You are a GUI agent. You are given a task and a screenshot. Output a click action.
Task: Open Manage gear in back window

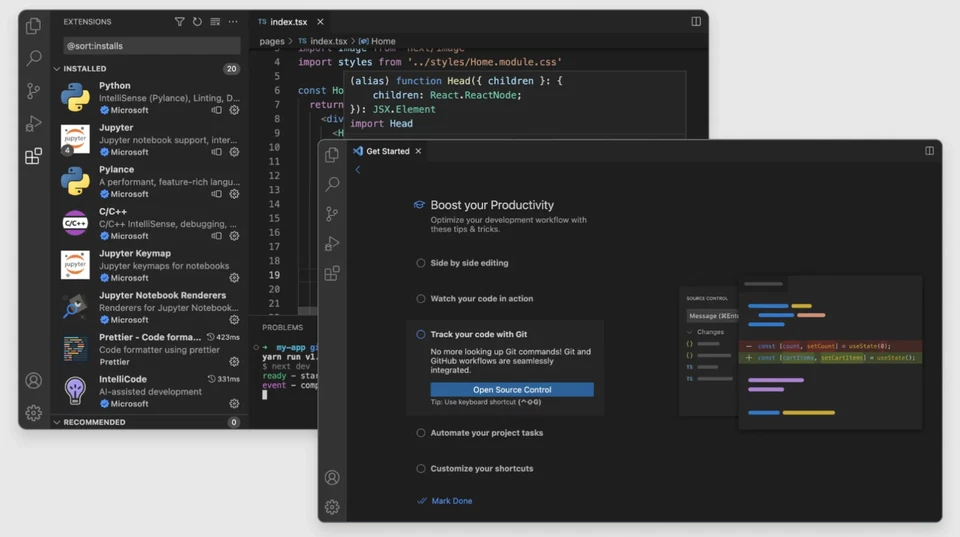(34, 413)
